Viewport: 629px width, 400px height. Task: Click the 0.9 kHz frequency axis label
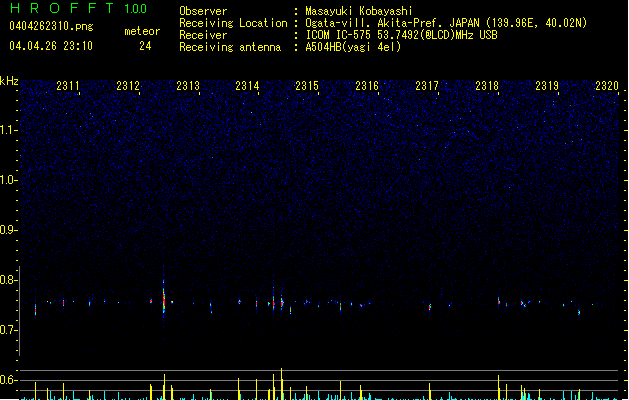(x=9, y=230)
